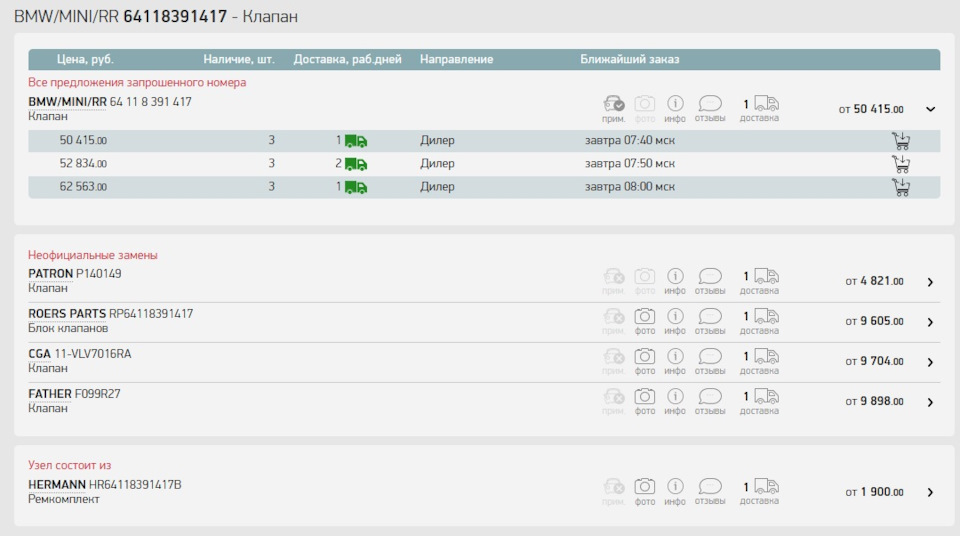View photo of FATHER F099R27
Image resolution: width=960 pixels, height=536 pixels.
tap(644, 396)
